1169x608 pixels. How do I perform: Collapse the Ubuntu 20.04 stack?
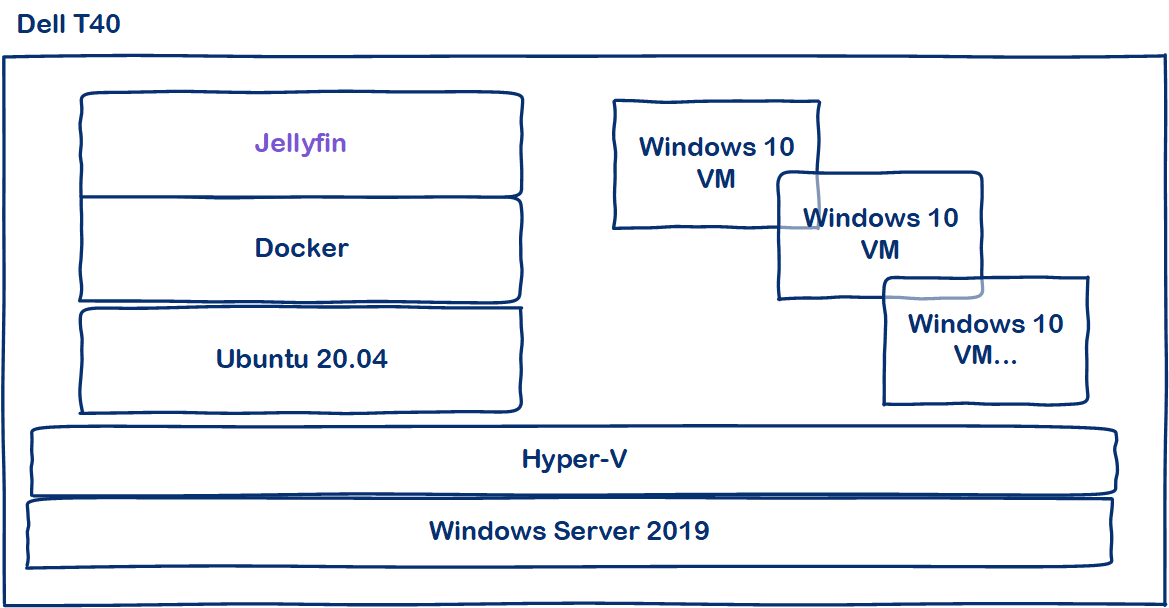tap(301, 360)
